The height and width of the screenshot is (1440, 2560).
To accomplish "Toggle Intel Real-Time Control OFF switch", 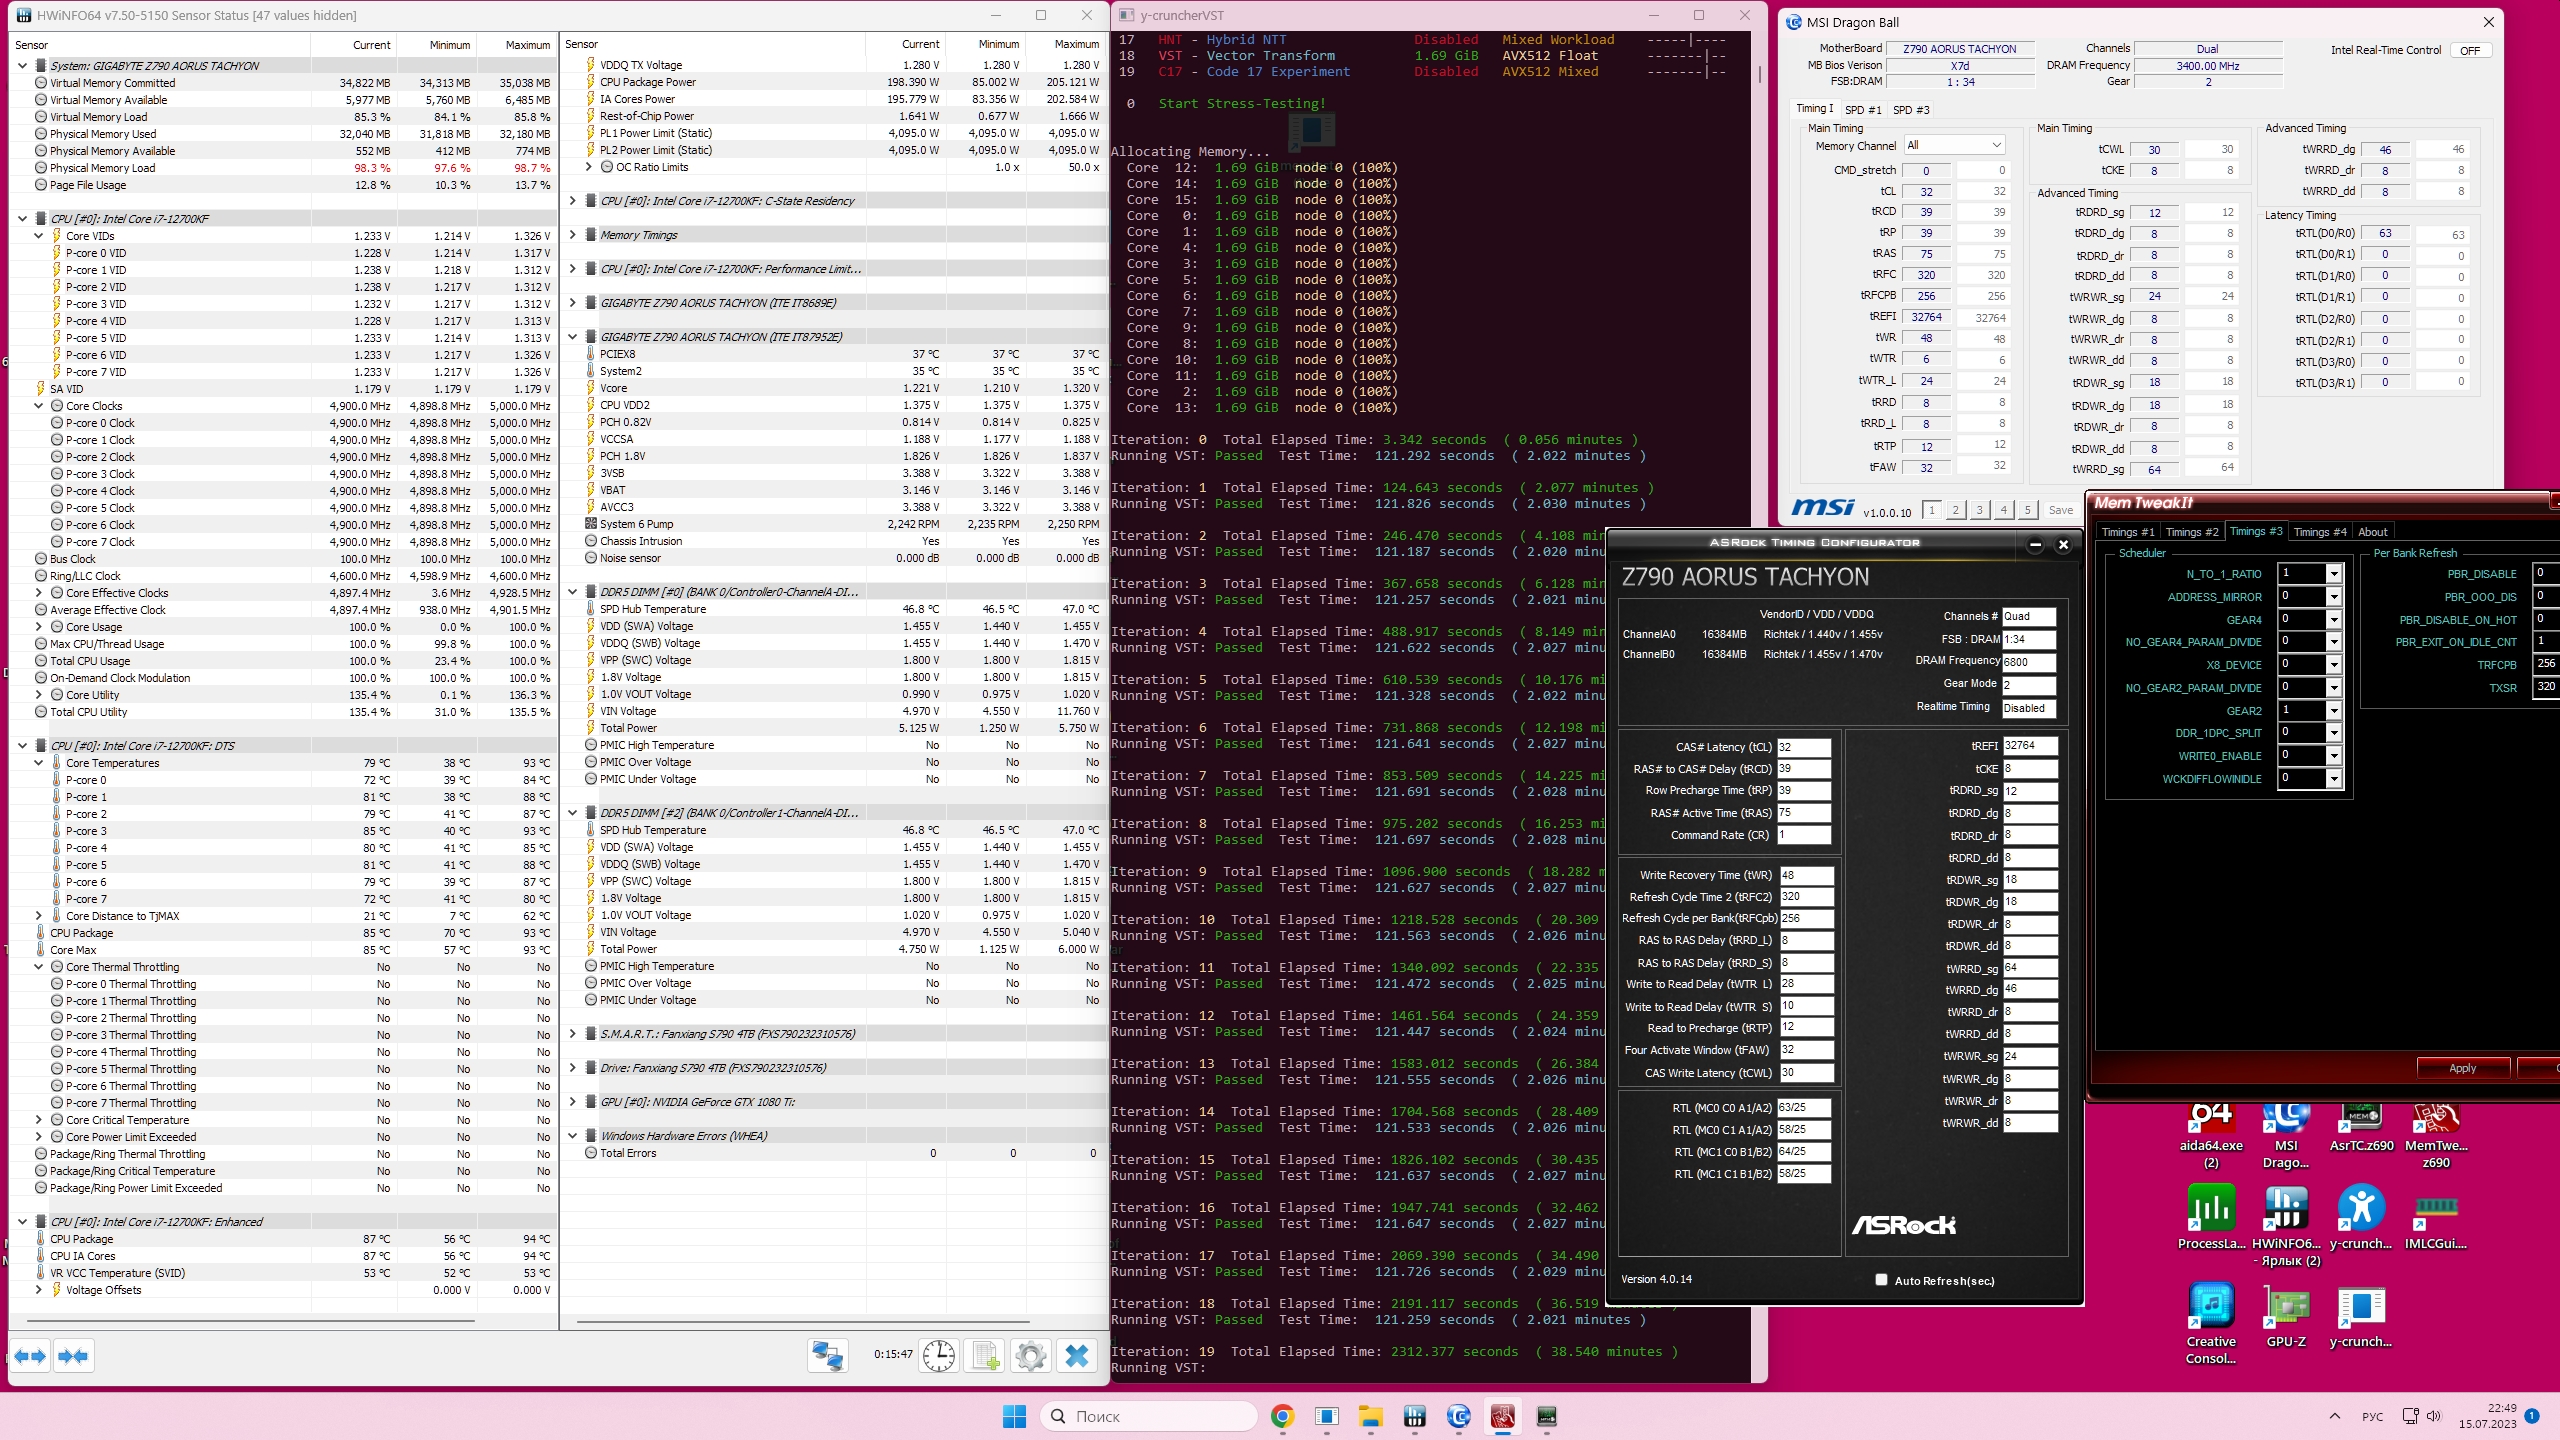I will tap(2470, 50).
